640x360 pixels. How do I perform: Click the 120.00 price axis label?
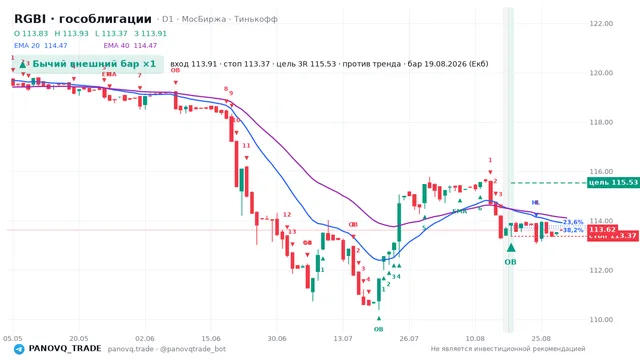coord(601,73)
